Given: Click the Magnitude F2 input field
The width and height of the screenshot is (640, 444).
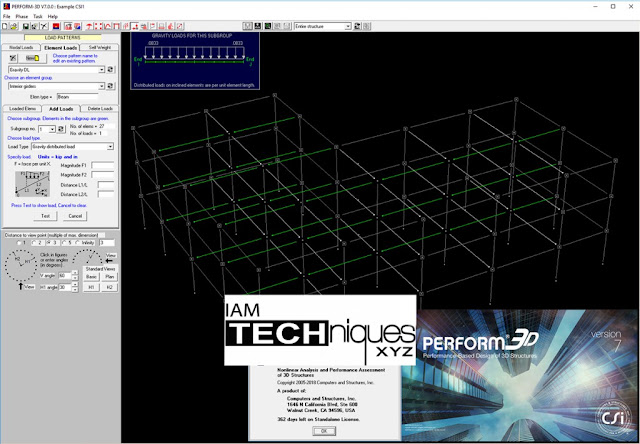Looking at the screenshot, I should pos(102,175).
